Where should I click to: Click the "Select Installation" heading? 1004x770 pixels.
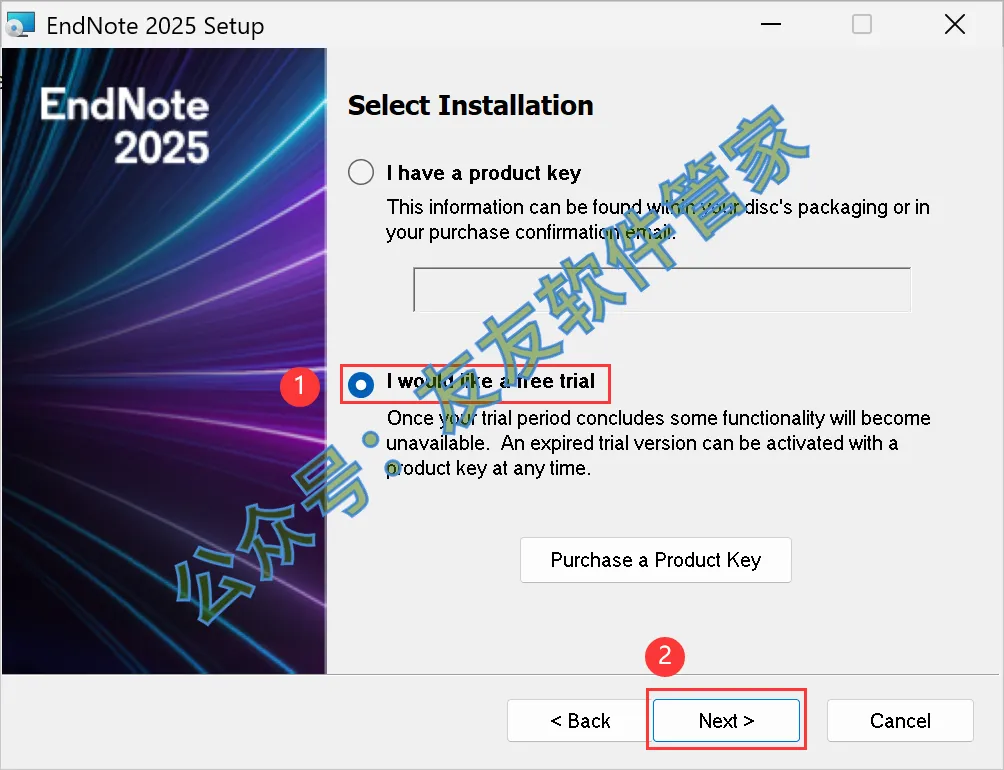[470, 106]
